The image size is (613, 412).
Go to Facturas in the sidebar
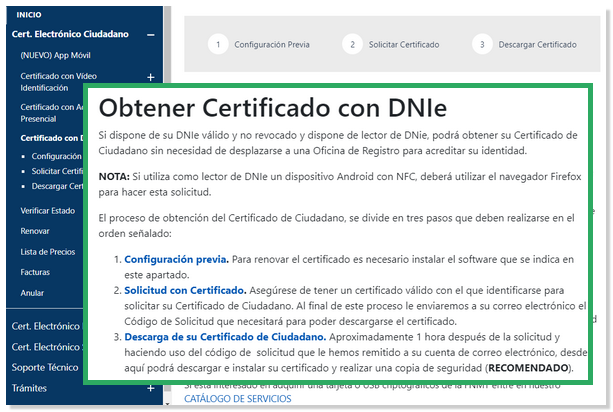point(37,272)
